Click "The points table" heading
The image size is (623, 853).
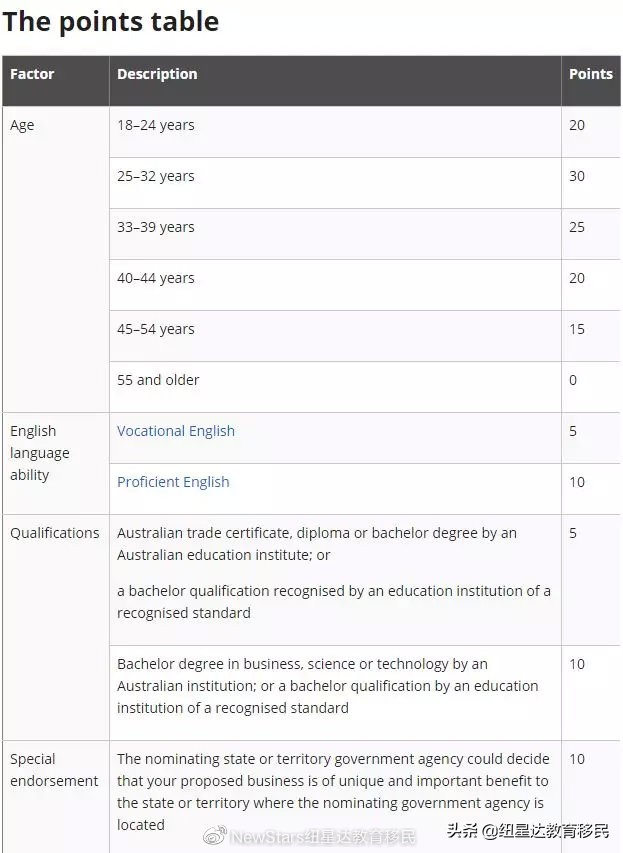pyautogui.click(x=111, y=22)
